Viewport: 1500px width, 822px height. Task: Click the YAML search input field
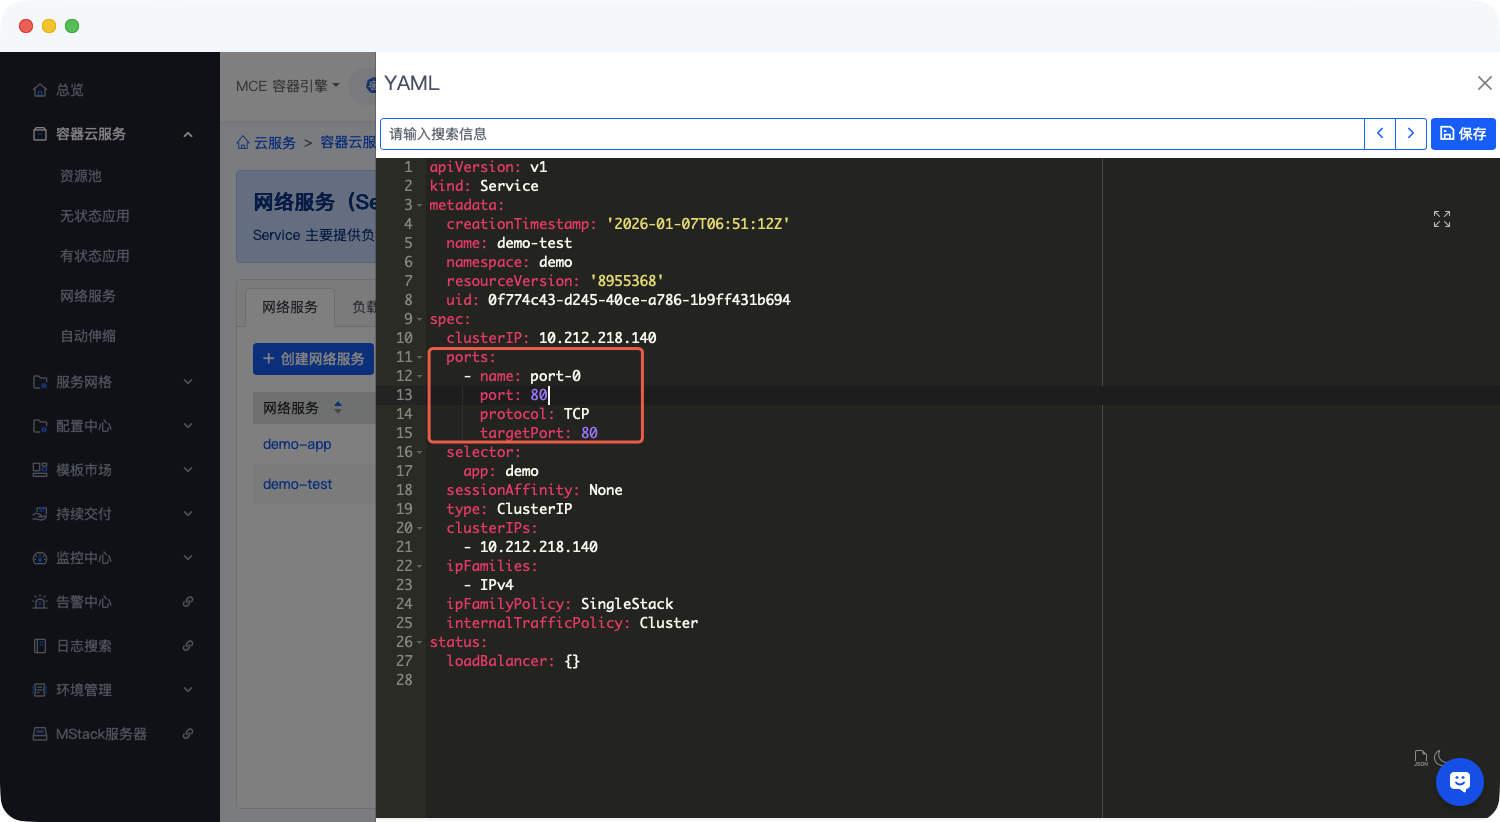click(x=870, y=134)
